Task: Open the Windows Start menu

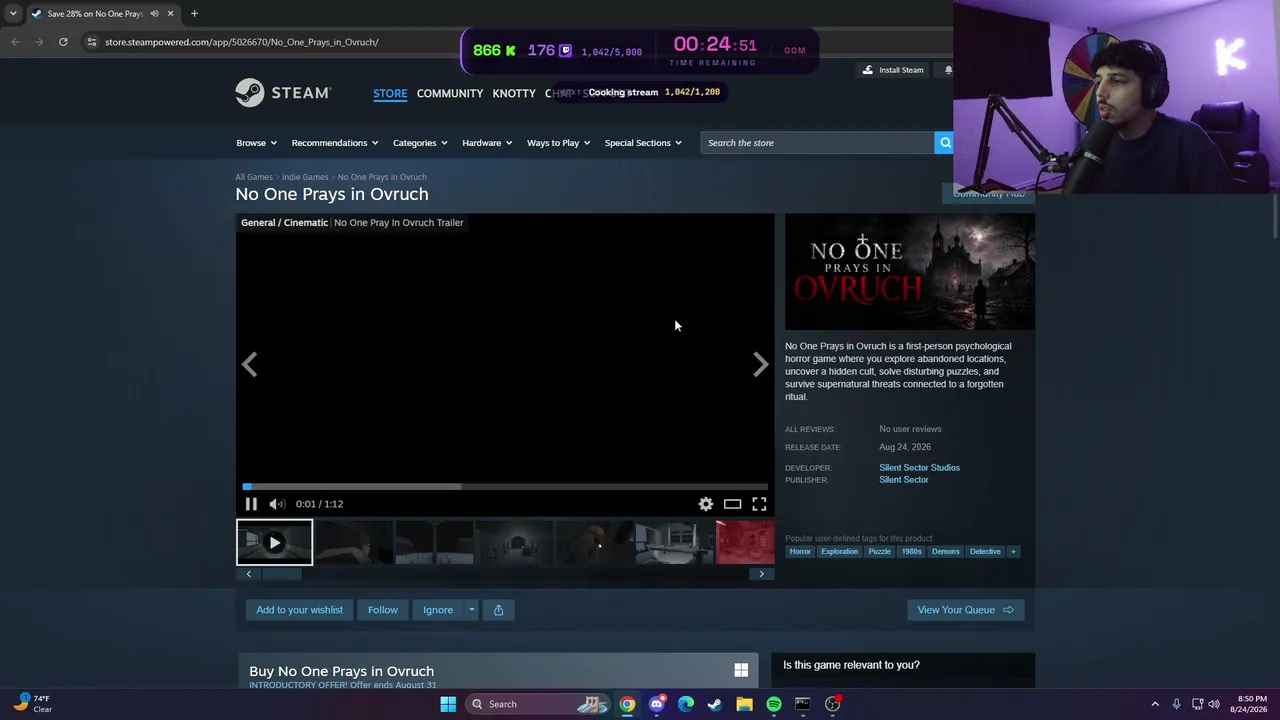Action: pyautogui.click(x=448, y=704)
